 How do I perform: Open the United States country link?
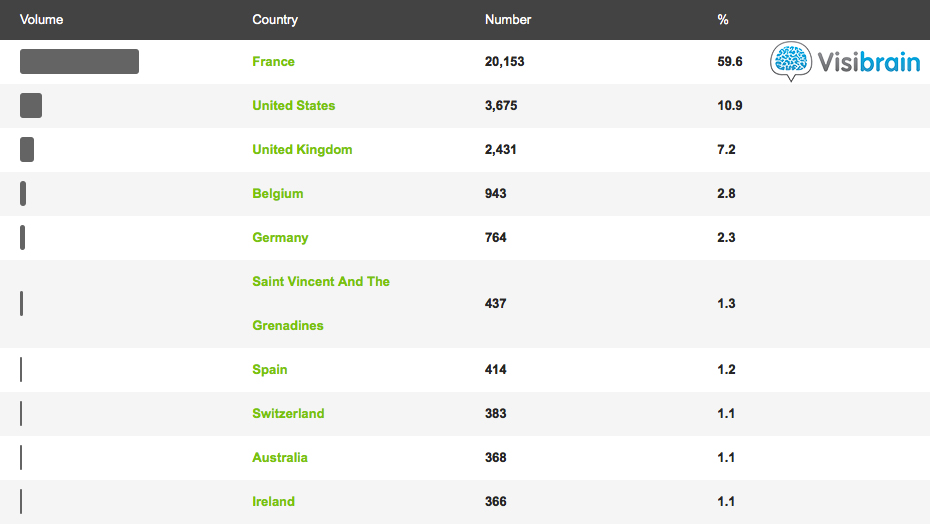click(x=293, y=106)
